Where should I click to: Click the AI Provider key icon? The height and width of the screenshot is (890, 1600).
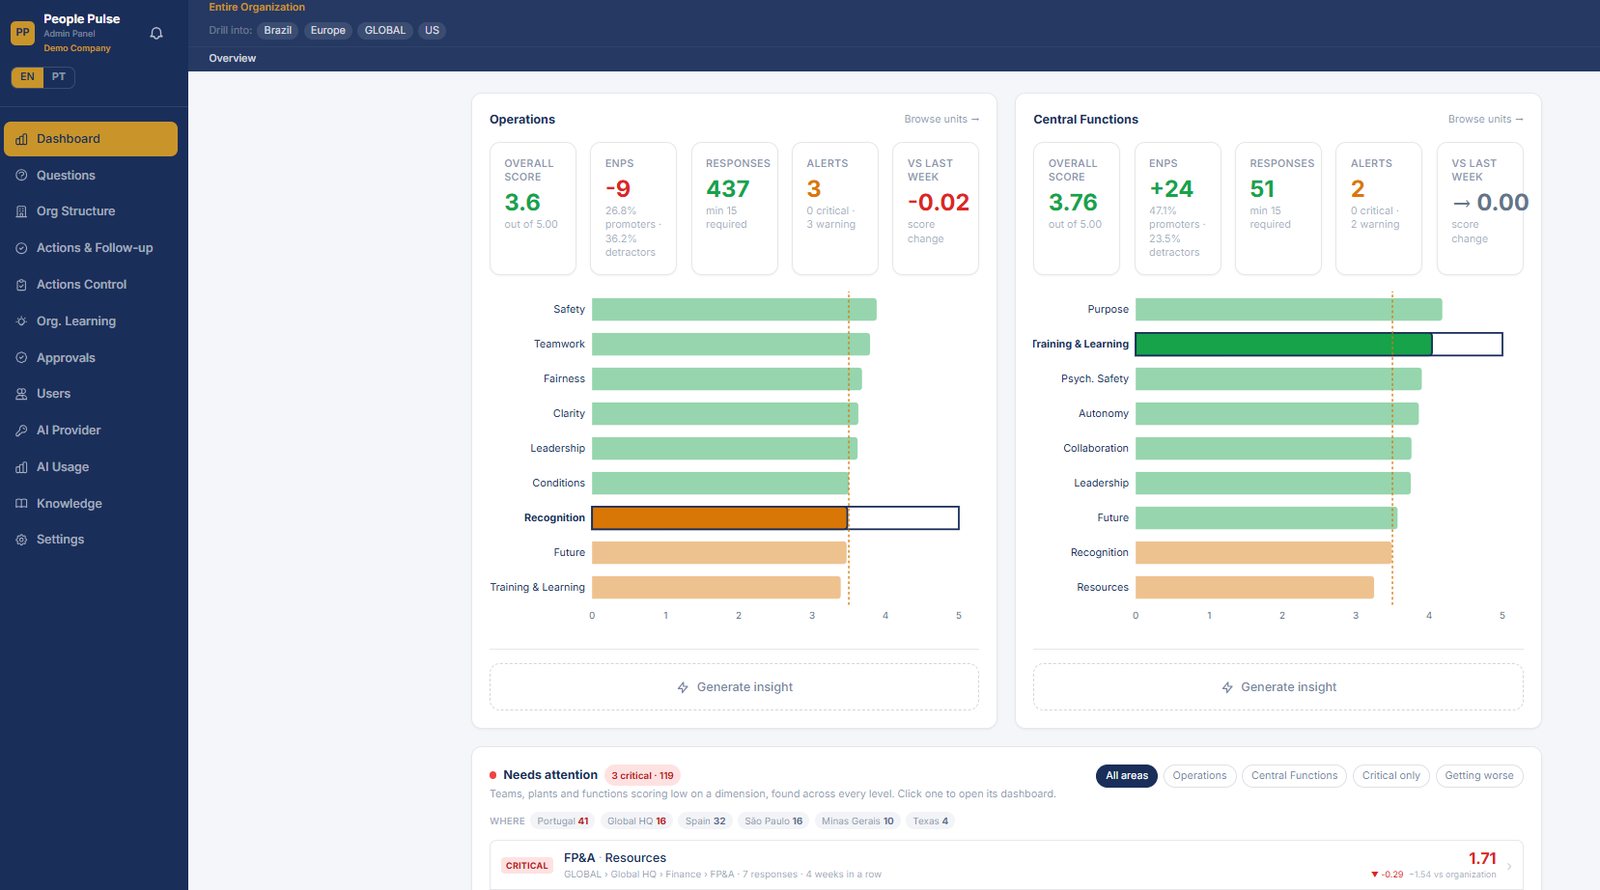pyautogui.click(x=21, y=431)
